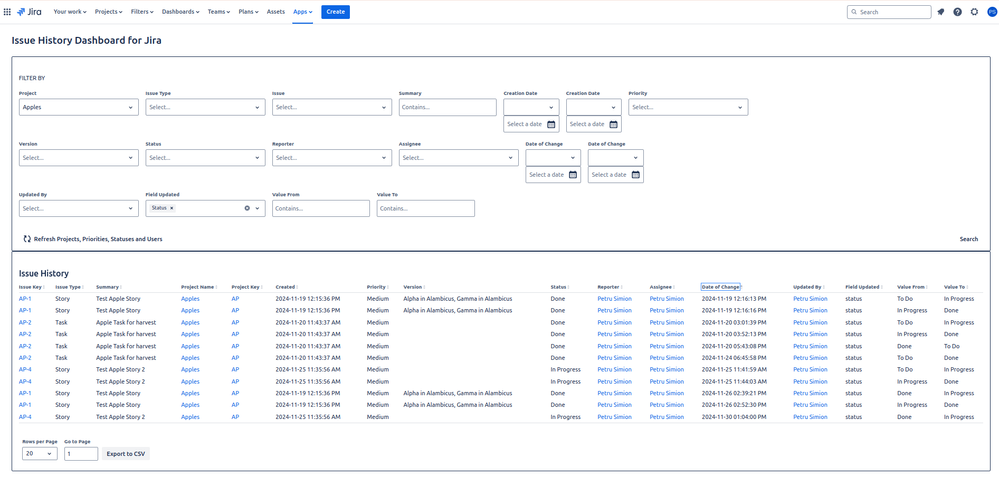999x487 pixels.
Task: Sort by Reporter column header
Action: pyautogui.click(x=609, y=287)
